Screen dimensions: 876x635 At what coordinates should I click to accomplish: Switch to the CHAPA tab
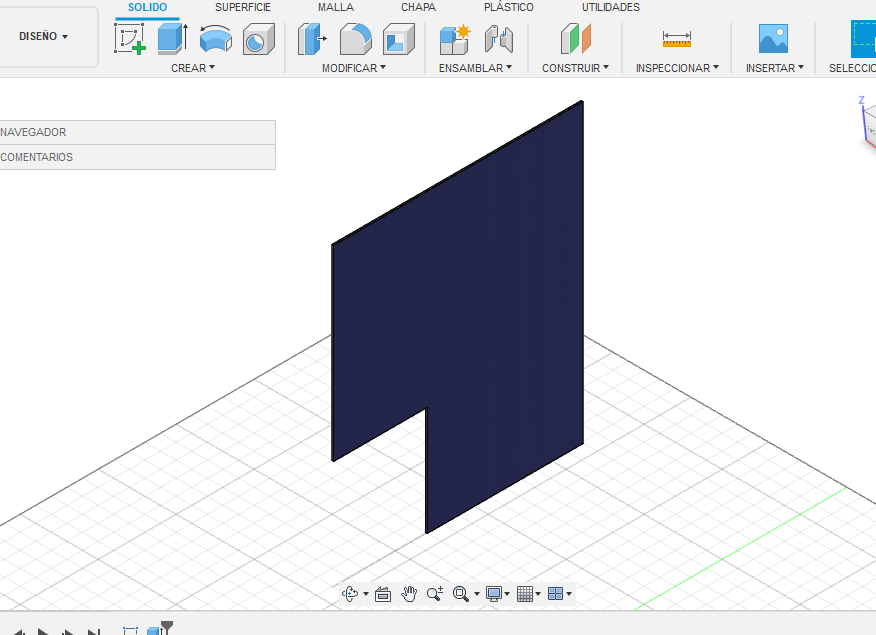[x=418, y=7]
